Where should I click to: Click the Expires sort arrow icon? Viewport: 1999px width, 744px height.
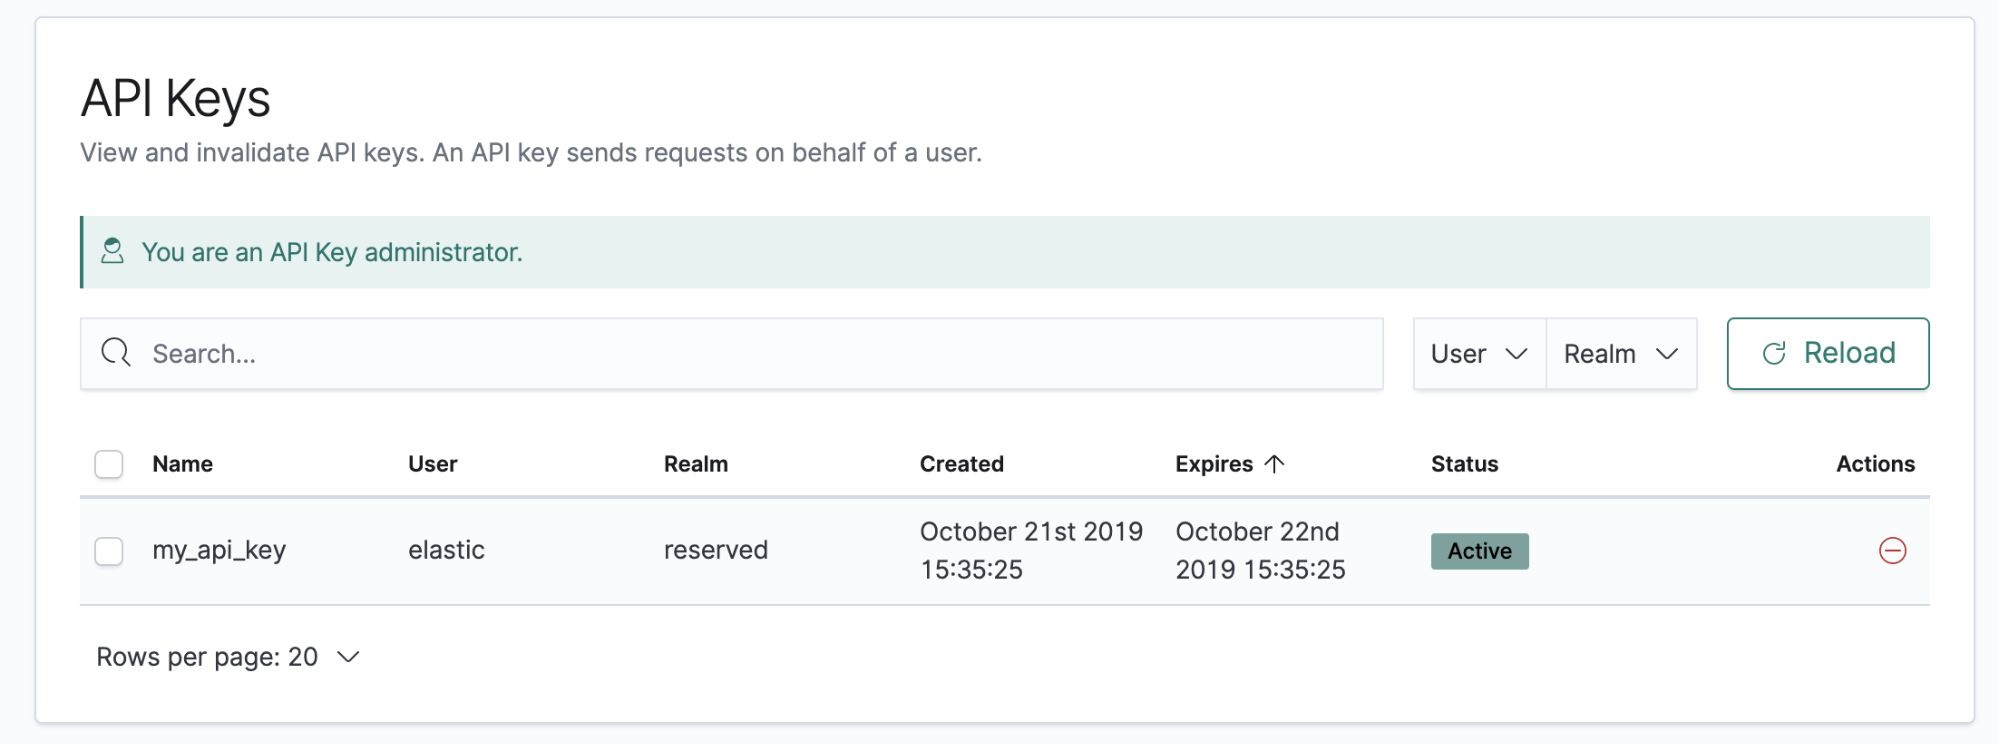(x=1275, y=464)
